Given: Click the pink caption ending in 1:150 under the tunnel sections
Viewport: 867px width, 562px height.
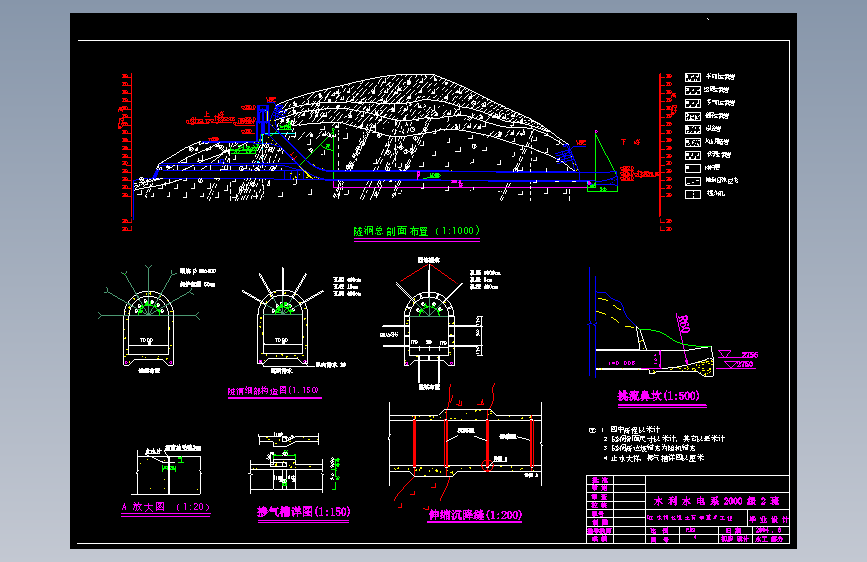Looking at the screenshot, I should click(x=273, y=390).
